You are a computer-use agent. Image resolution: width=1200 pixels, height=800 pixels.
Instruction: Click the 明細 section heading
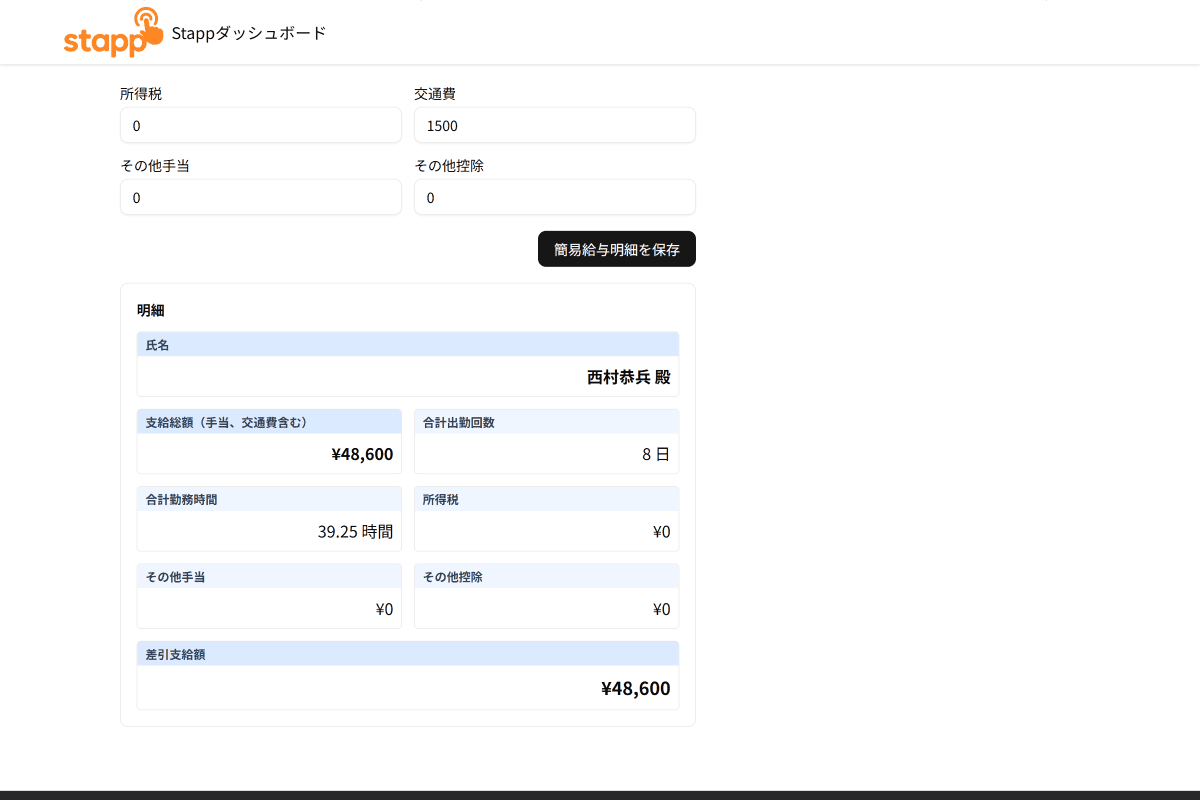(x=151, y=310)
